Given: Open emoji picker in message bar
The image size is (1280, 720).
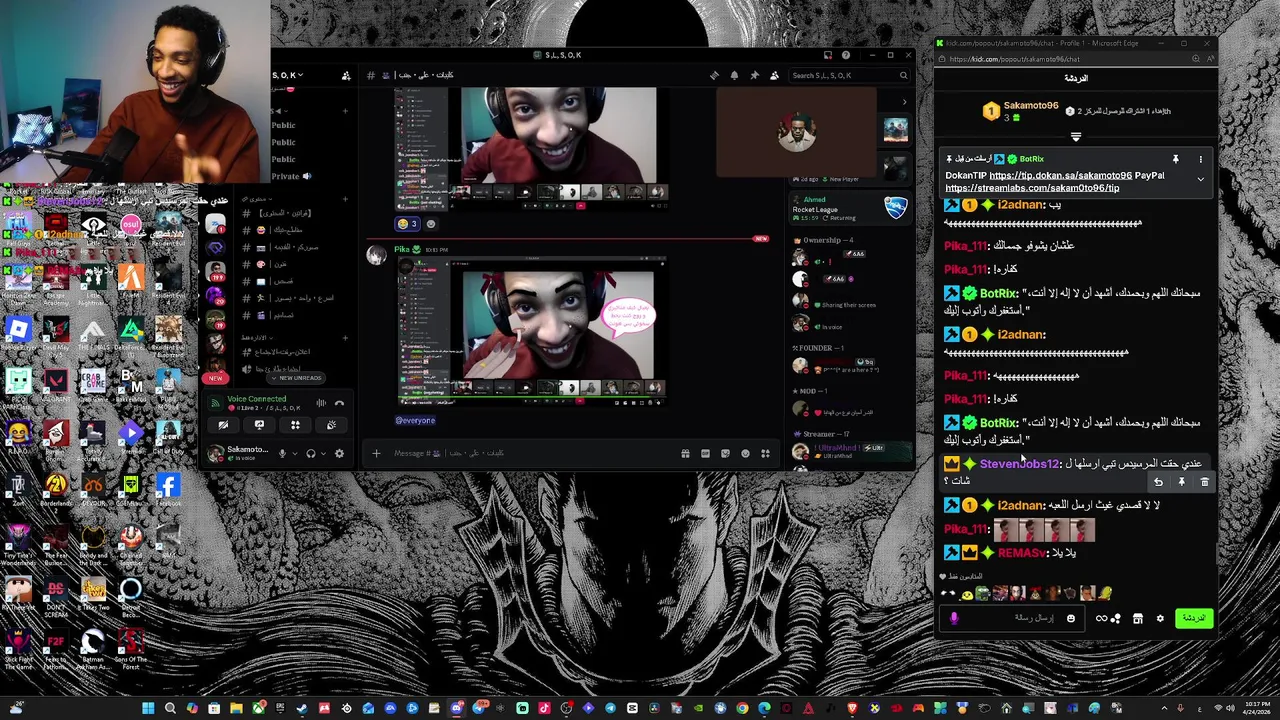Looking at the screenshot, I should click(x=745, y=453).
